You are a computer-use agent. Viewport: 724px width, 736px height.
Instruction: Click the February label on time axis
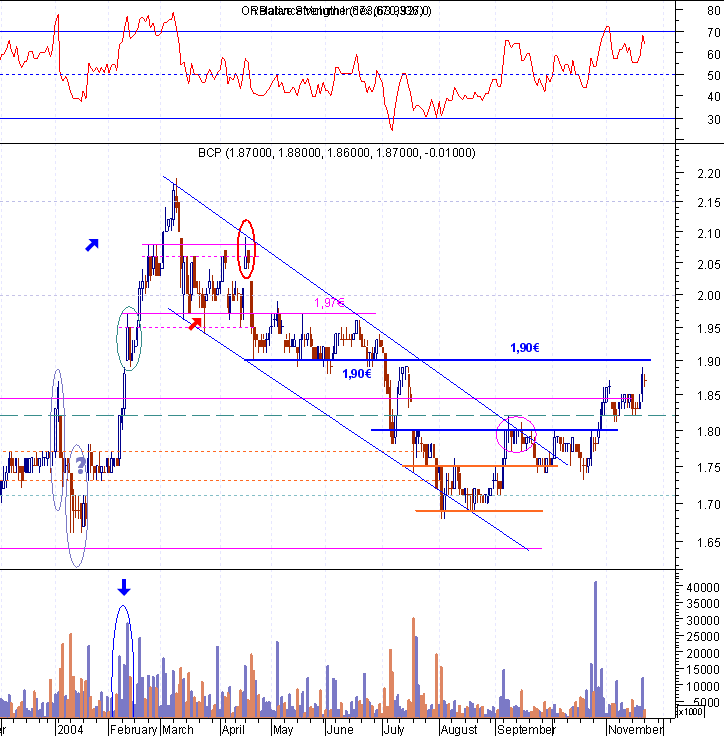pyautogui.click(x=134, y=729)
